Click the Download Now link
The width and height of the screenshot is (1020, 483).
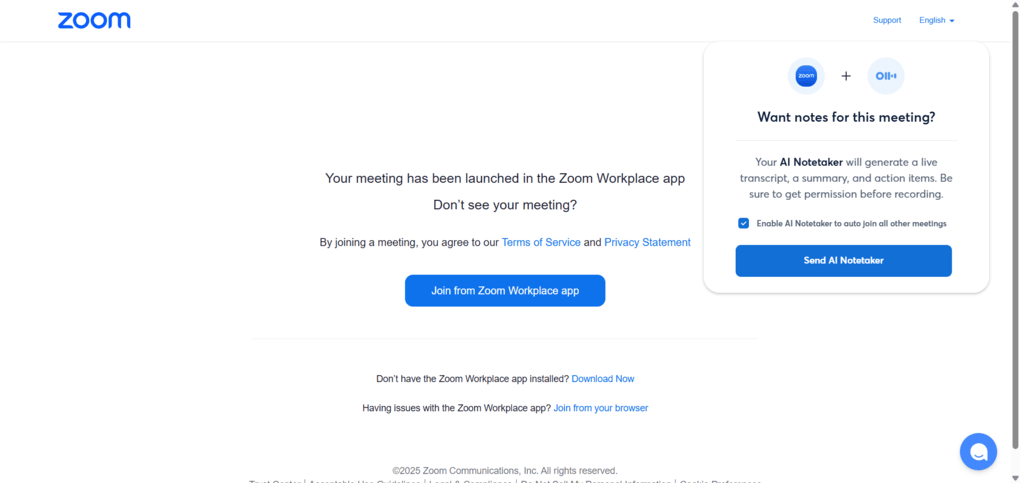pos(603,379)
